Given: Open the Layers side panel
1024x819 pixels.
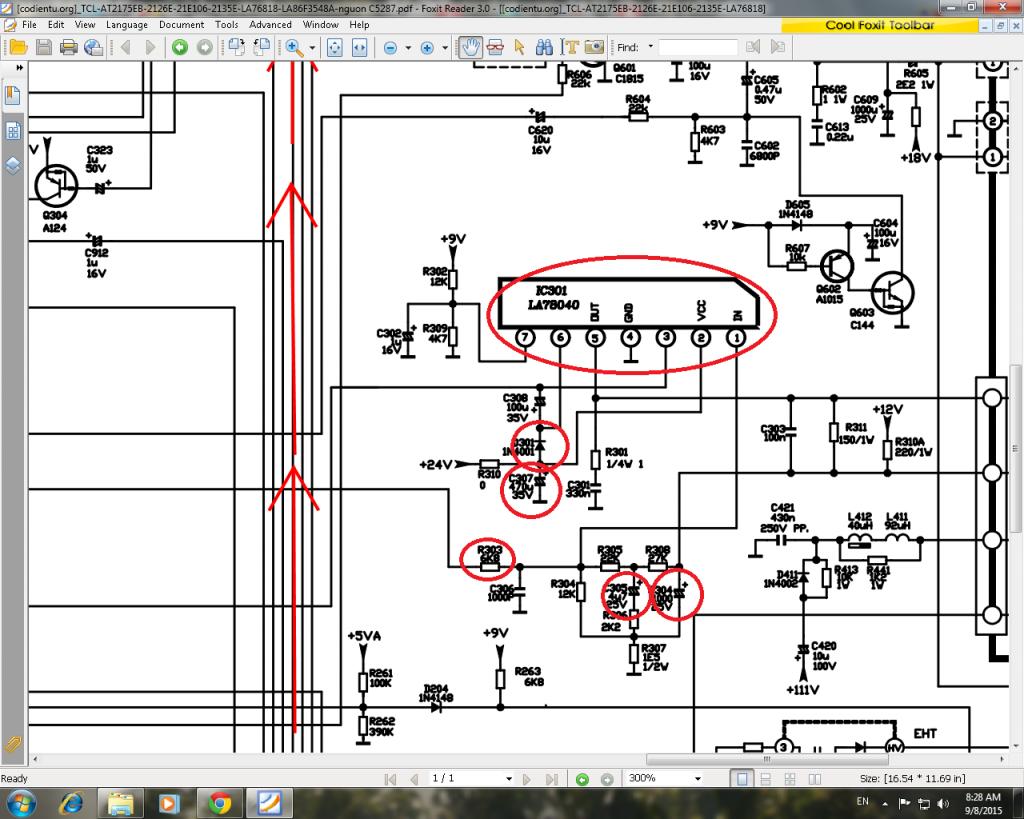Looking at the screenshot, I should (14, 165).
